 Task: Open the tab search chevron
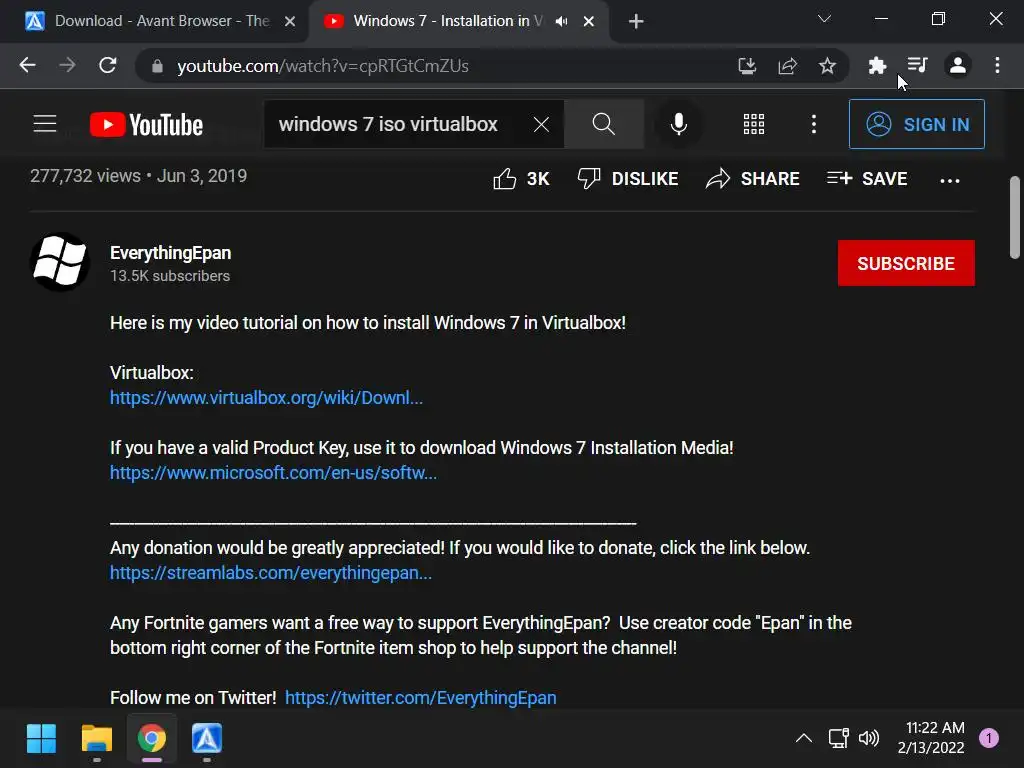tap(824, 19)
